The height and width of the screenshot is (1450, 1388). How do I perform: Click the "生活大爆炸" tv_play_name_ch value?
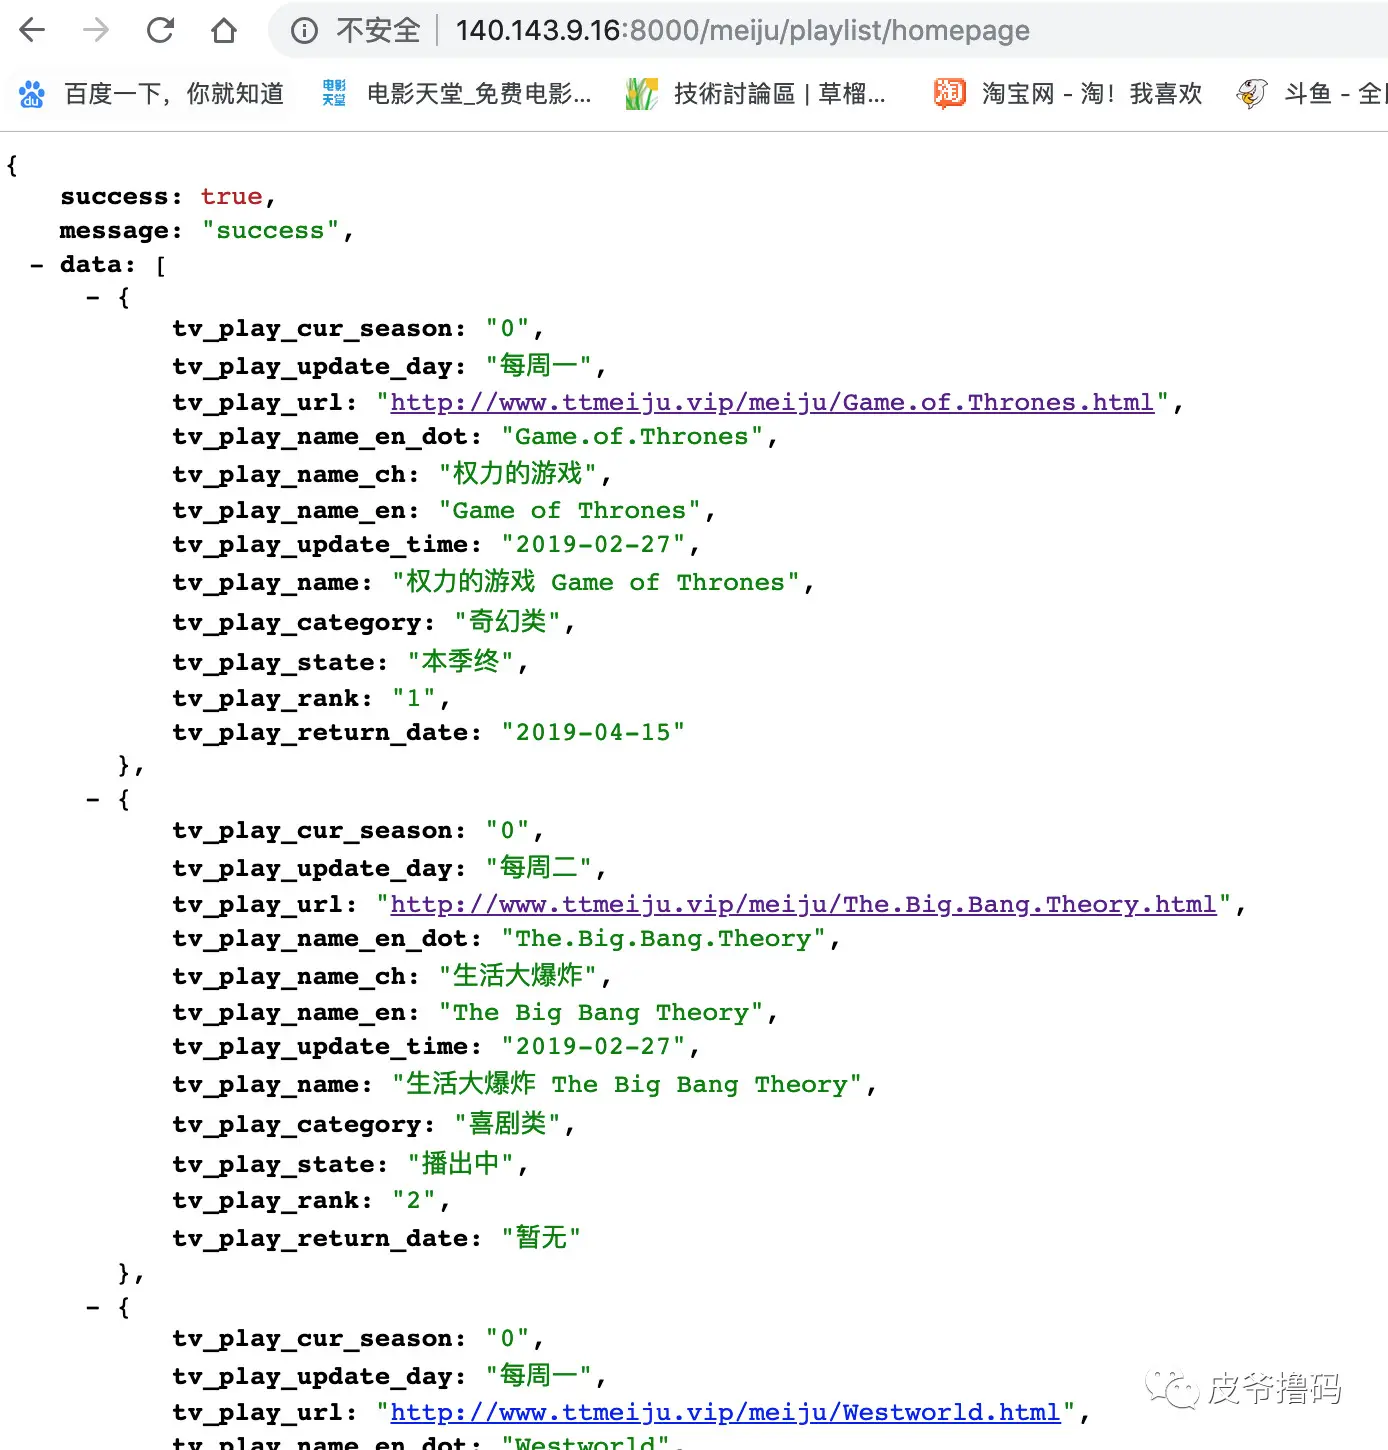518,975
